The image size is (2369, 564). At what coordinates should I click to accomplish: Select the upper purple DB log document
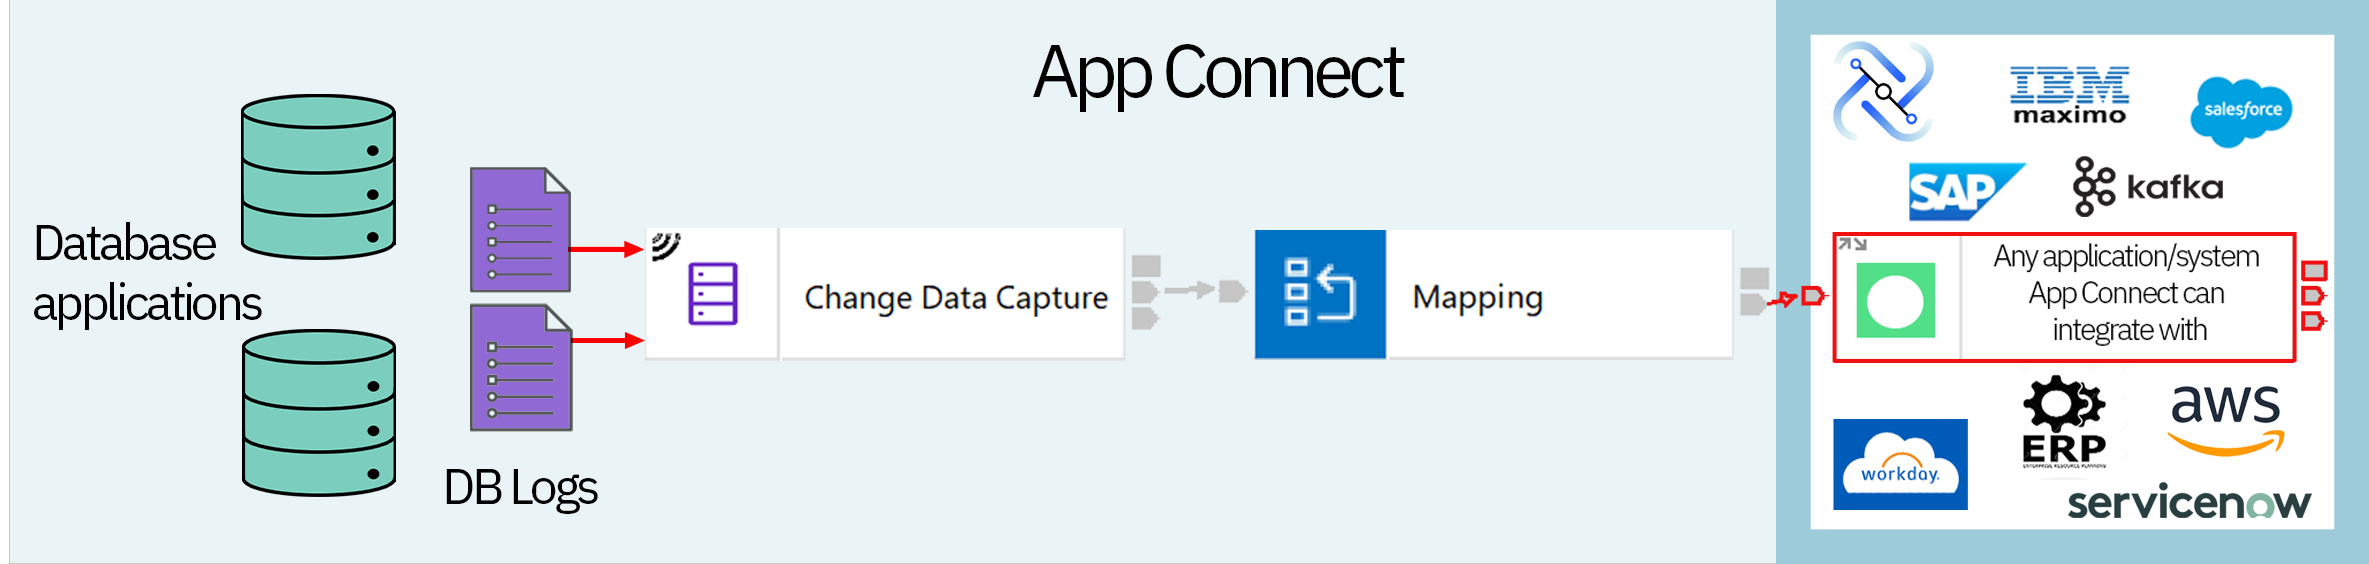pos(520,229)
